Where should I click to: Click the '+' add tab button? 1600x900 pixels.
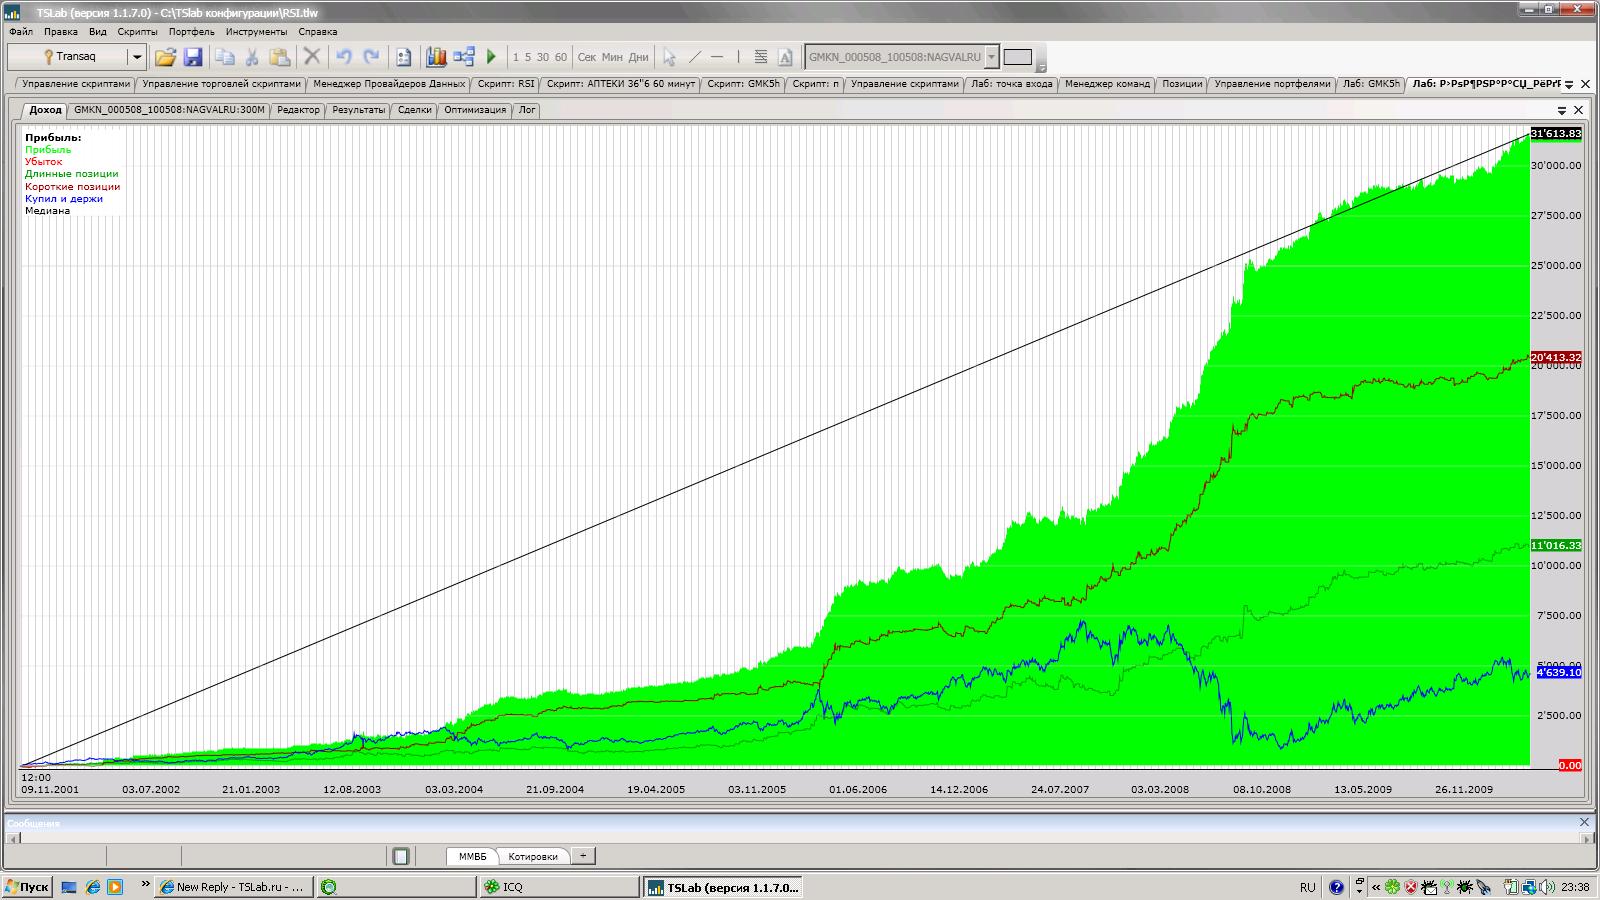coord(583,856)
